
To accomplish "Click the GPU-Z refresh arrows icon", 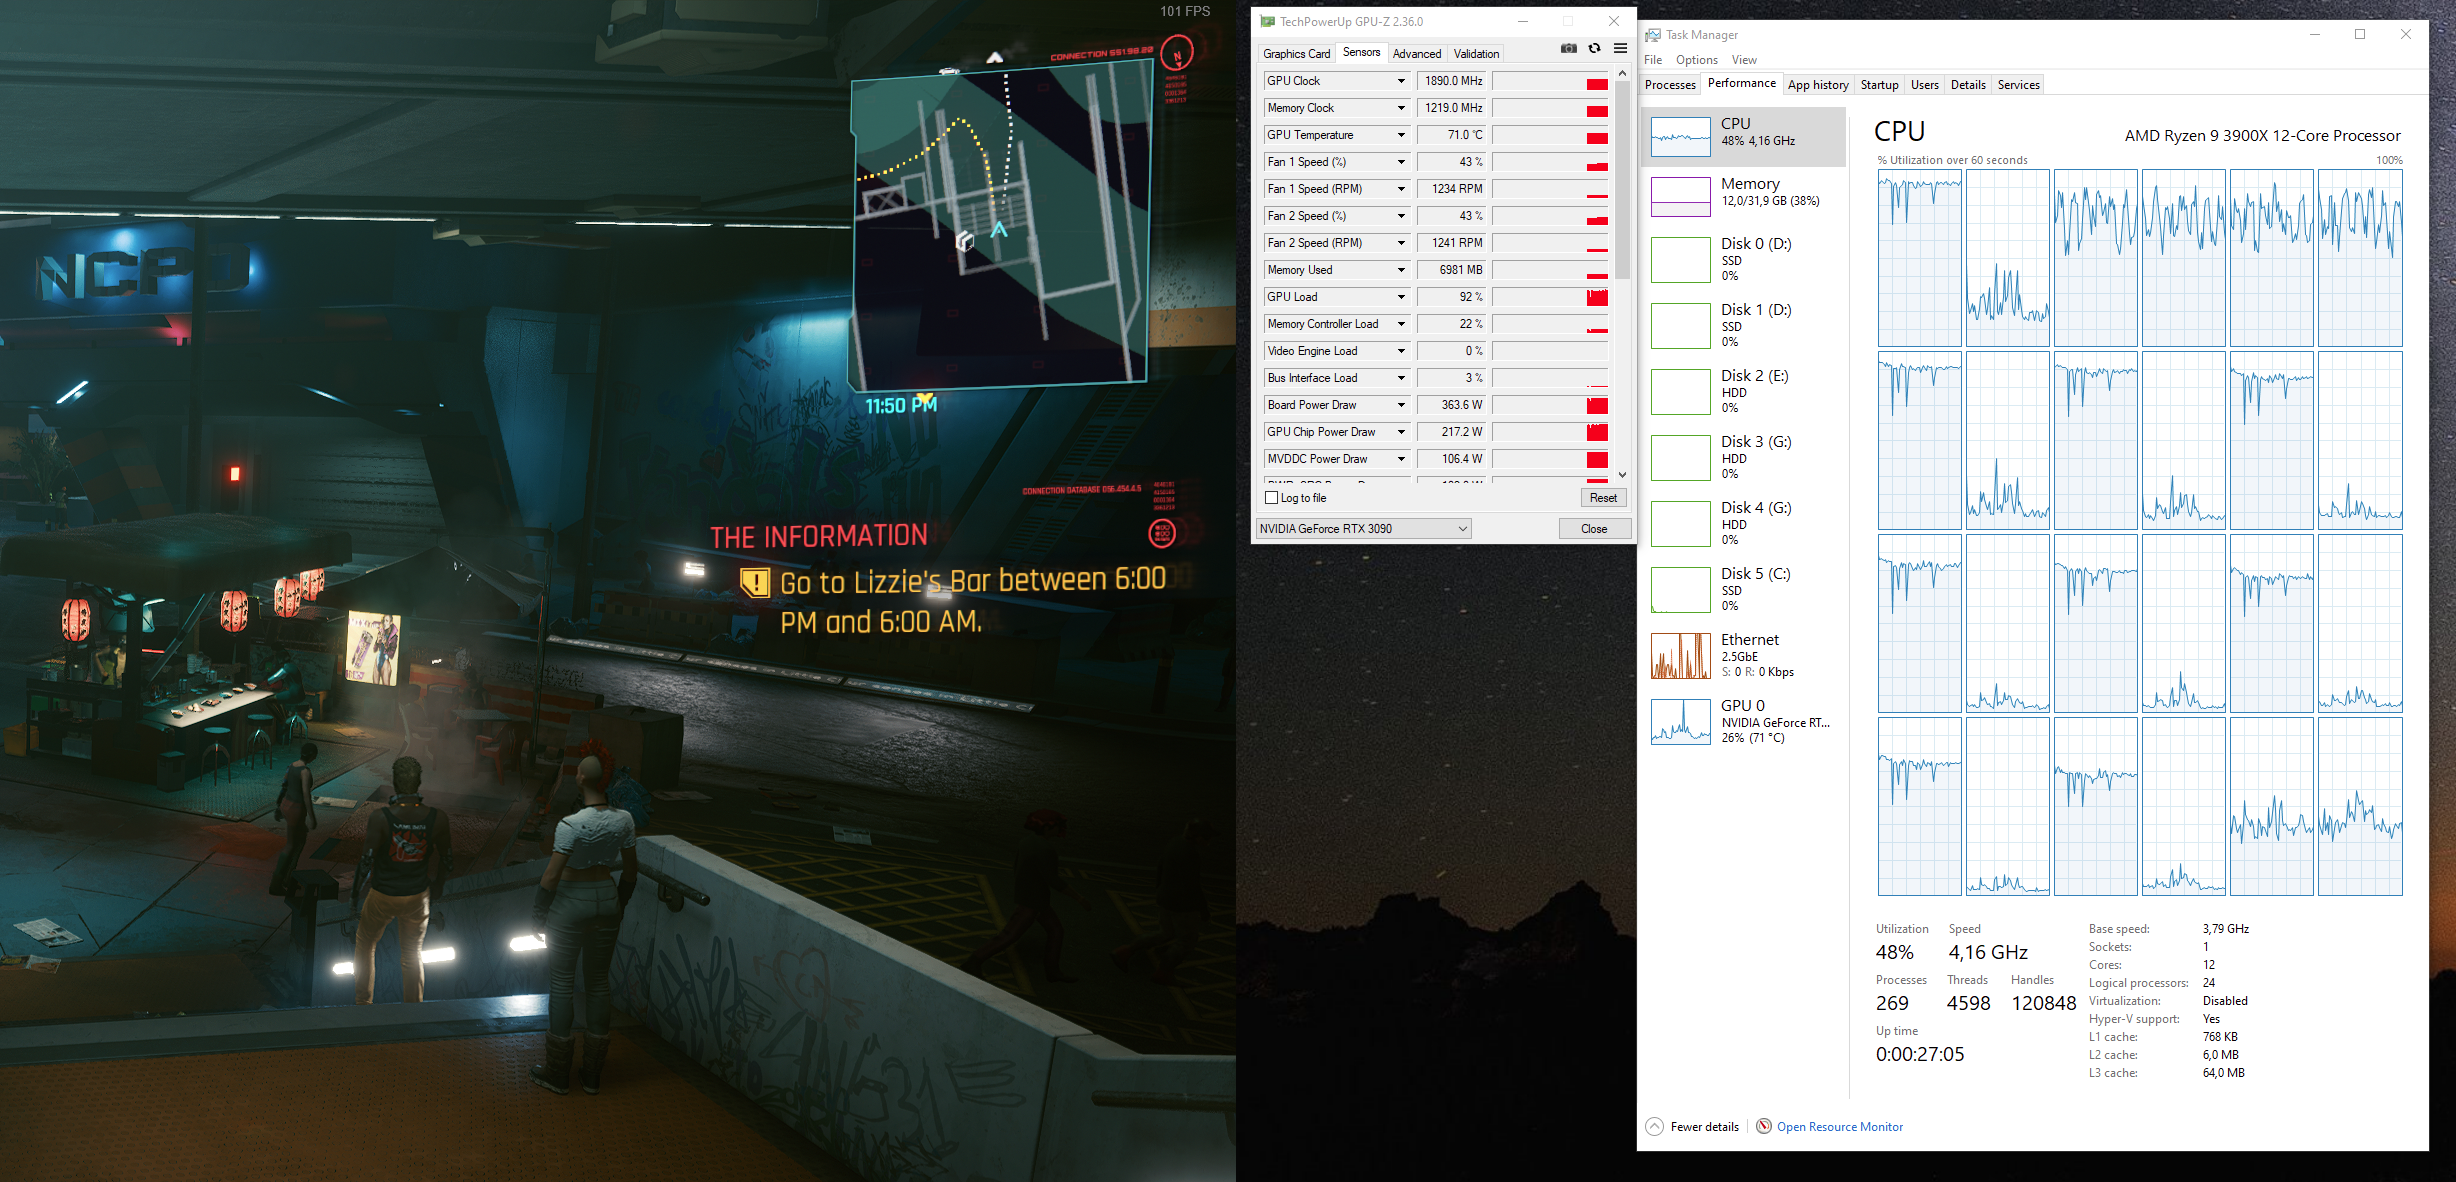I will [1595, 48].
